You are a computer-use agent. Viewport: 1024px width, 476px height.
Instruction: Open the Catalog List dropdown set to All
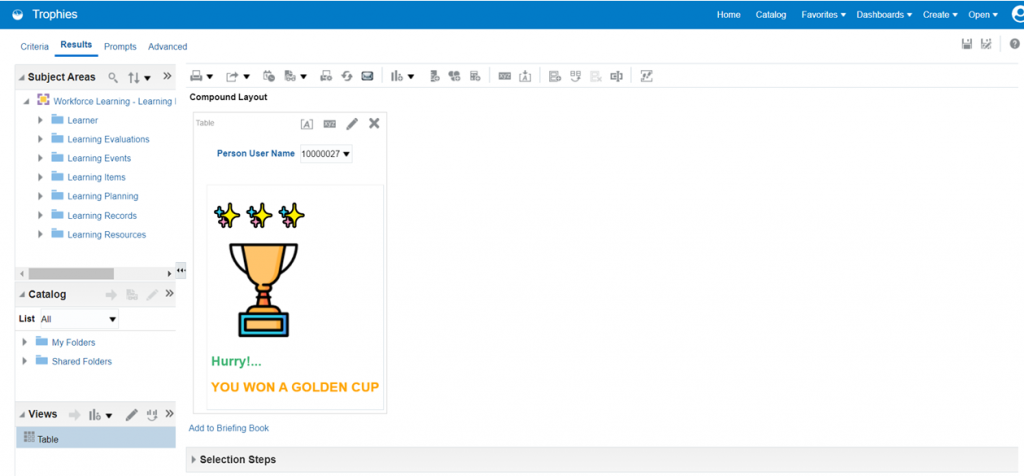point(78,319)
